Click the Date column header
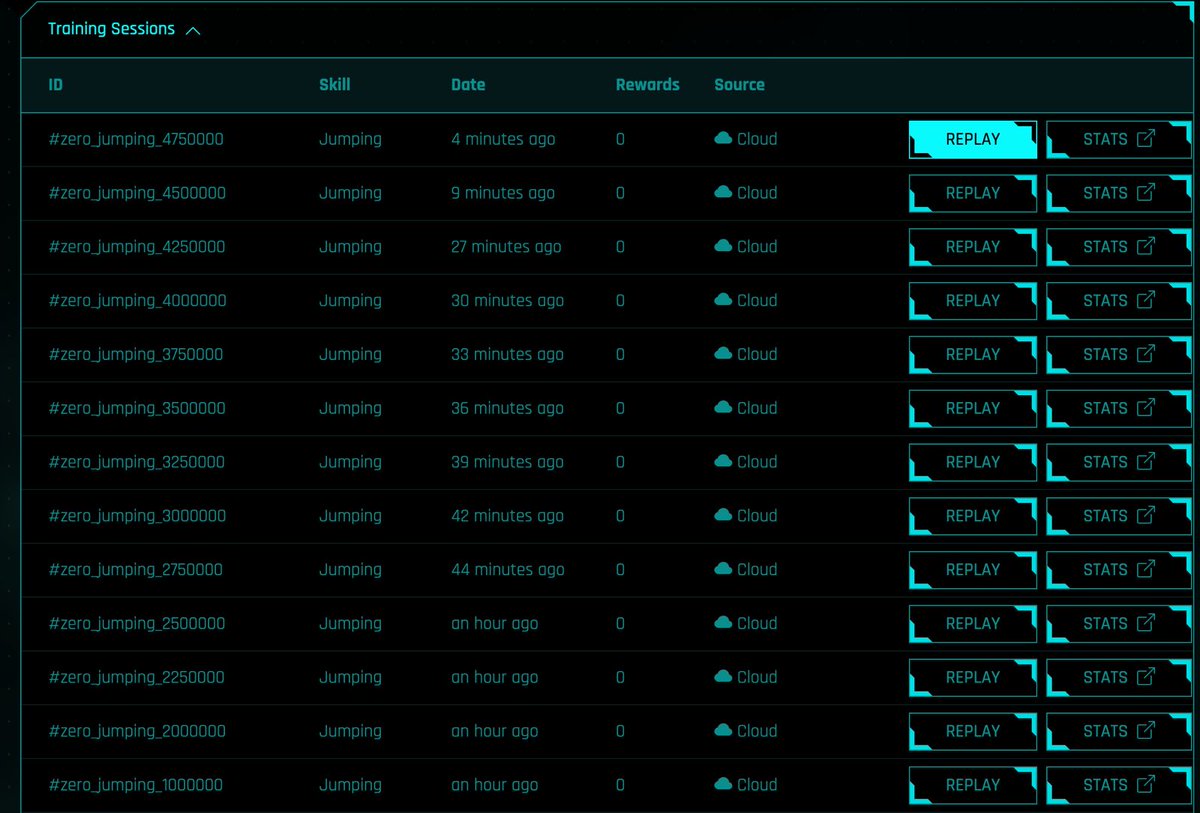Image resolution: width=1200 pixels, height=813 pixels. click(x=468, y=85)
